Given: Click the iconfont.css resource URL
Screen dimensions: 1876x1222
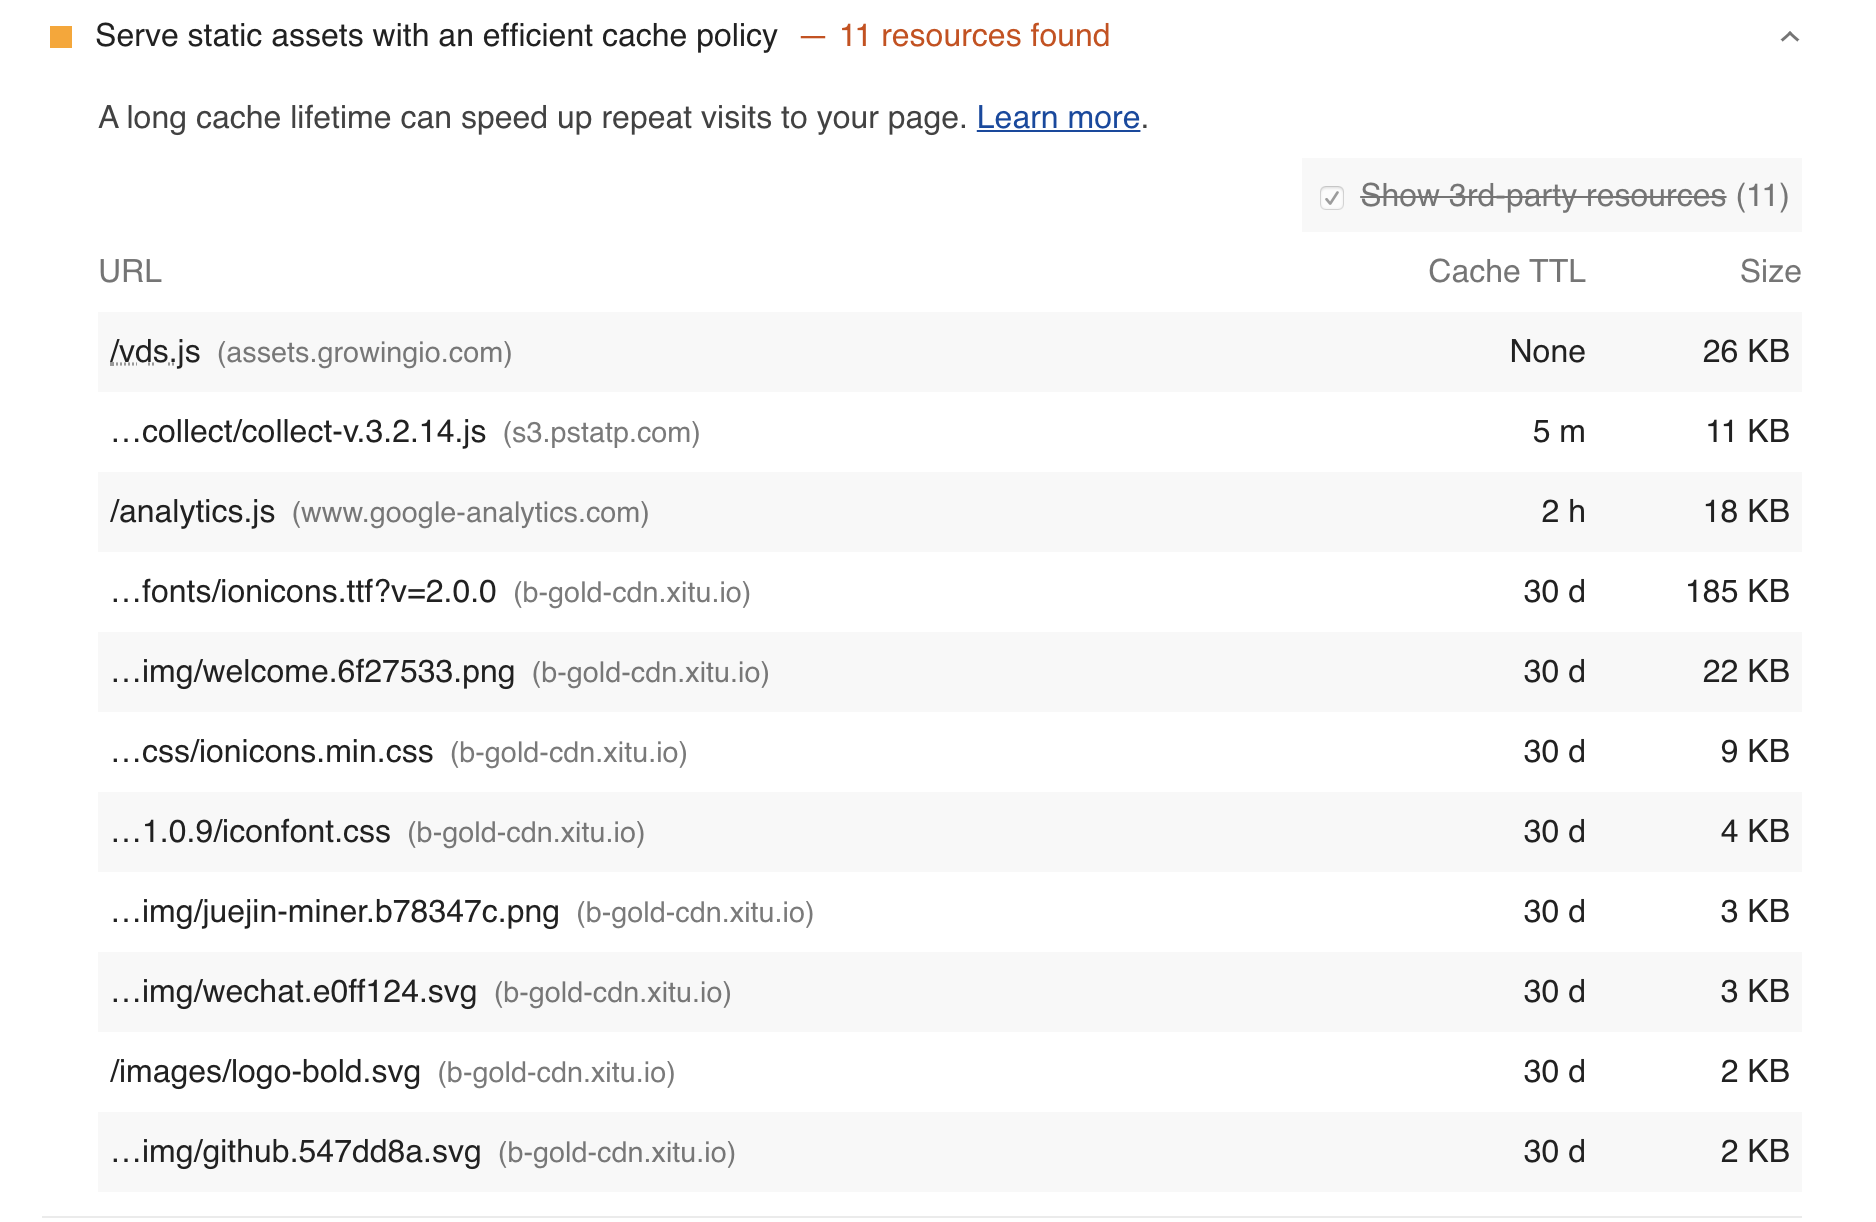Looking at the screenshot, I should 251,832.
